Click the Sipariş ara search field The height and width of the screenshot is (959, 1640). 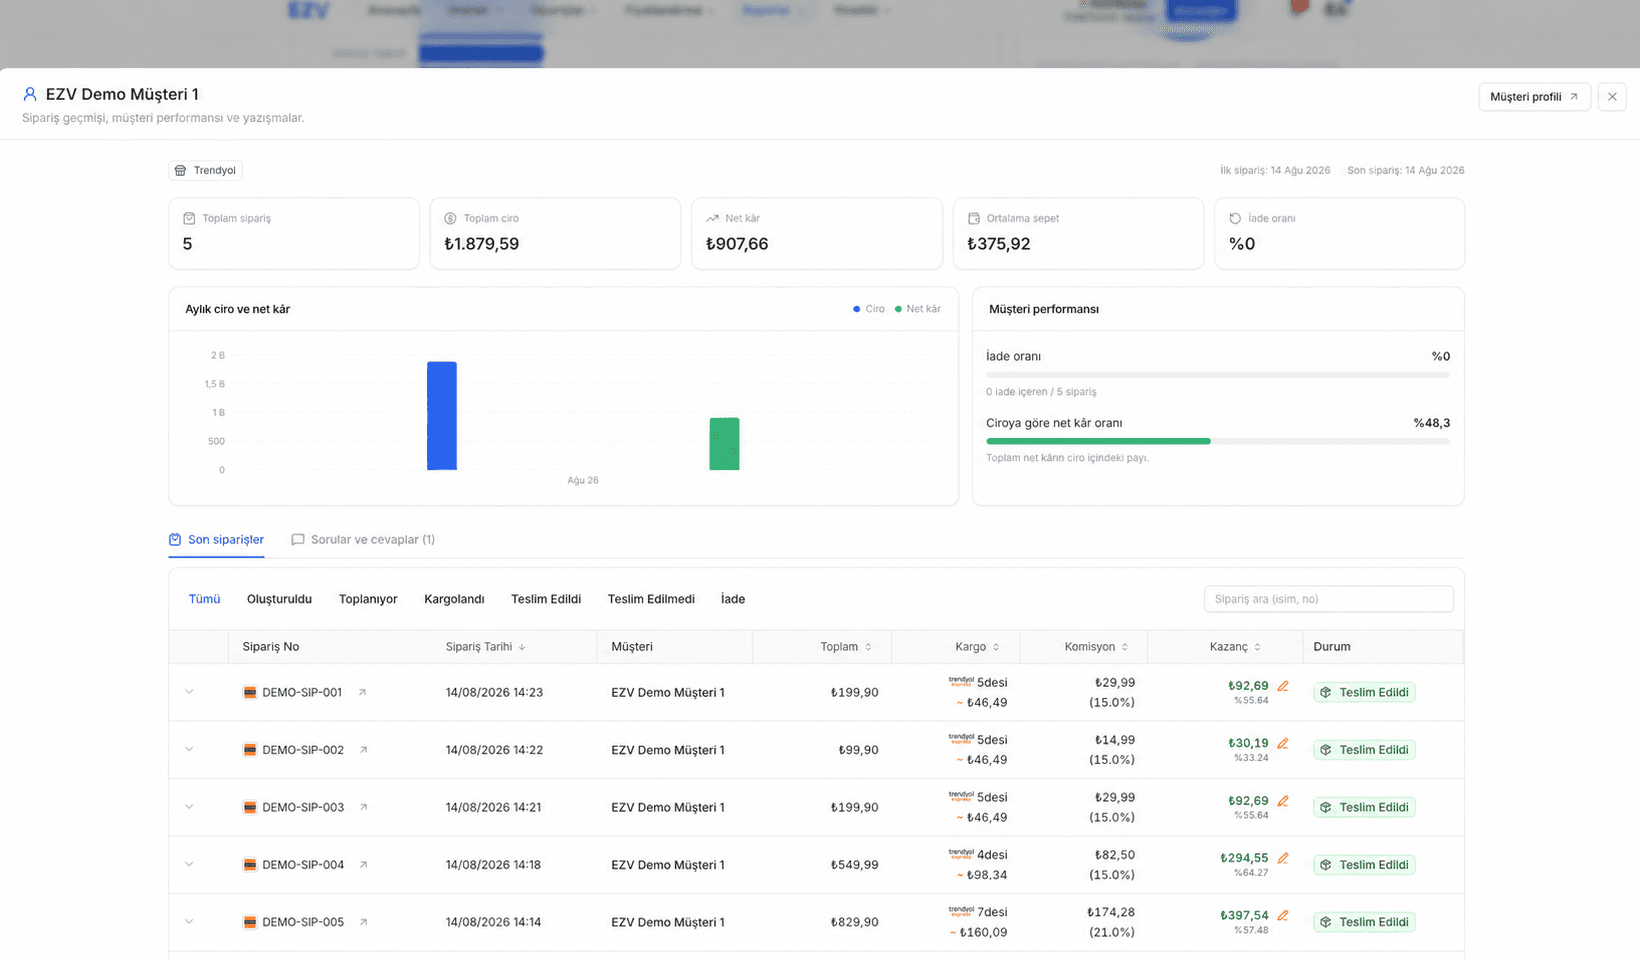click(1328, 599)
